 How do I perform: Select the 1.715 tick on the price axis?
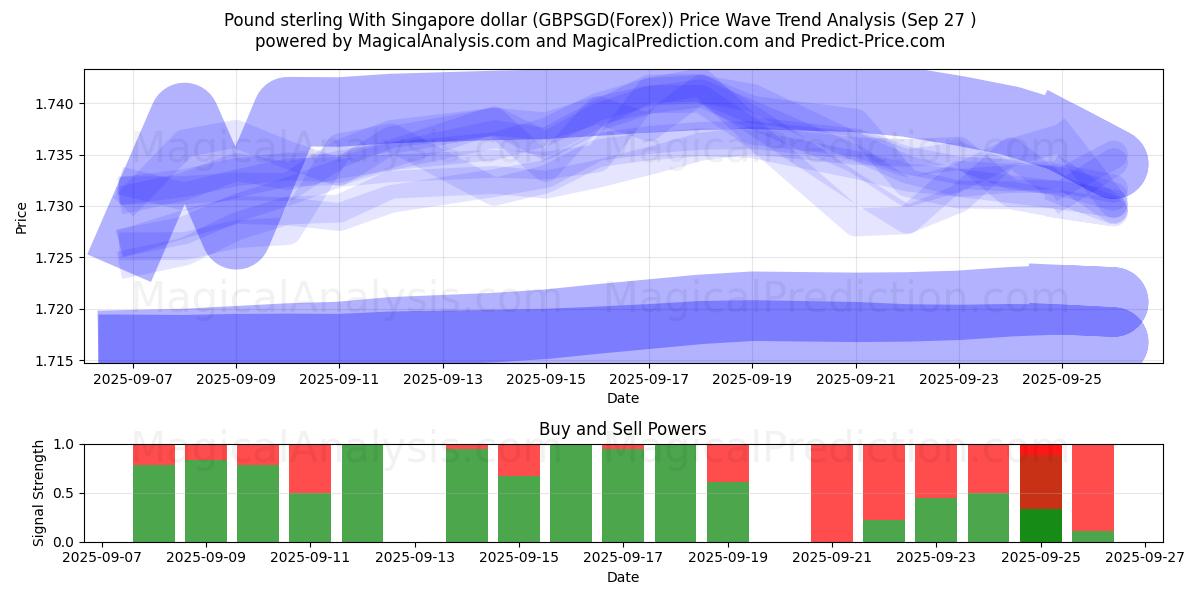tap(58, 361)
